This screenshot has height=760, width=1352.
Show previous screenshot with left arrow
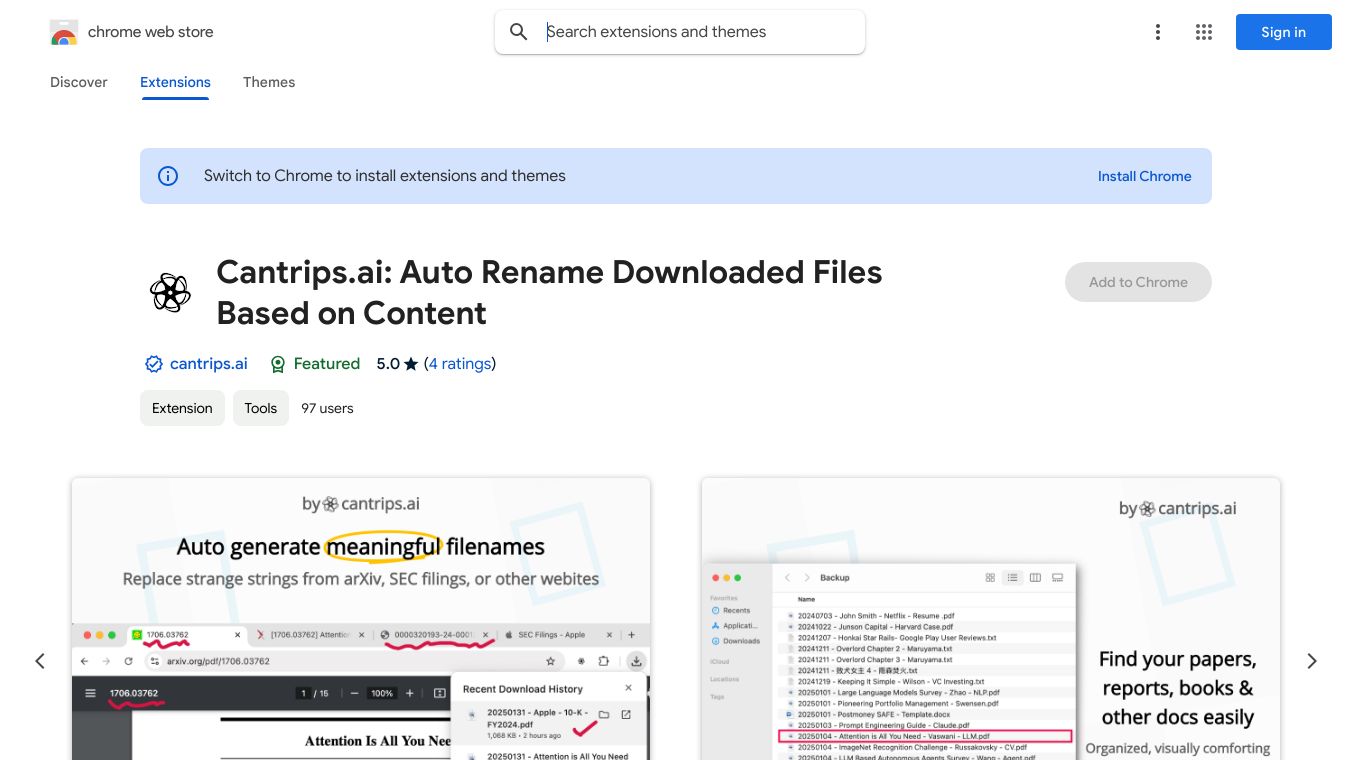coord(40,661)
